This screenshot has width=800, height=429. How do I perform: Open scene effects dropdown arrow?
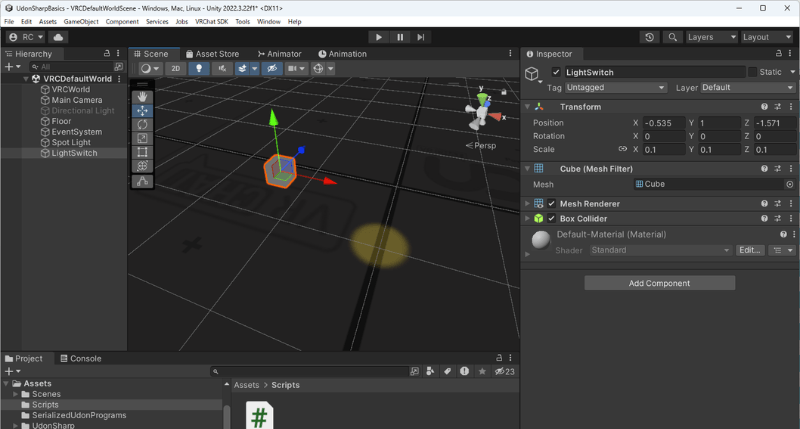(255, 68)
